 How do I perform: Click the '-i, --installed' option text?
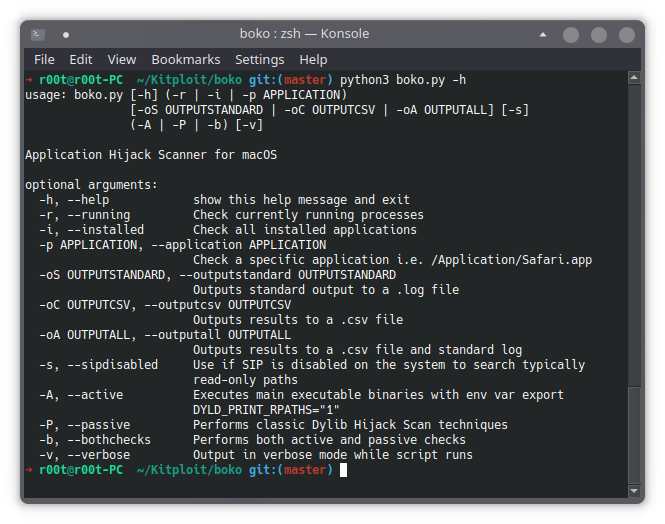92,230
